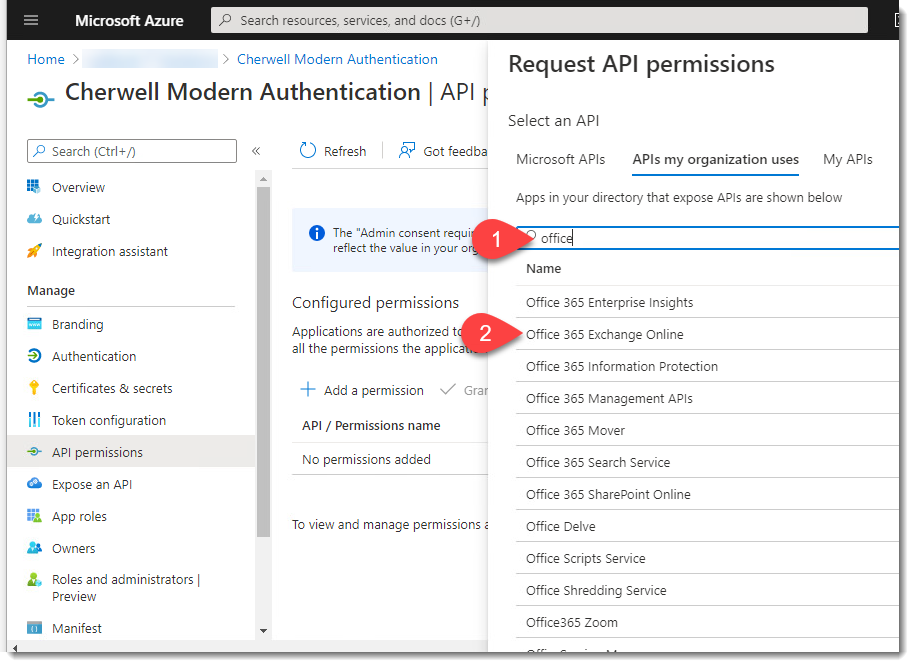
Task: Collapse the left navigation pane
Action: click(x=257, y=150)
